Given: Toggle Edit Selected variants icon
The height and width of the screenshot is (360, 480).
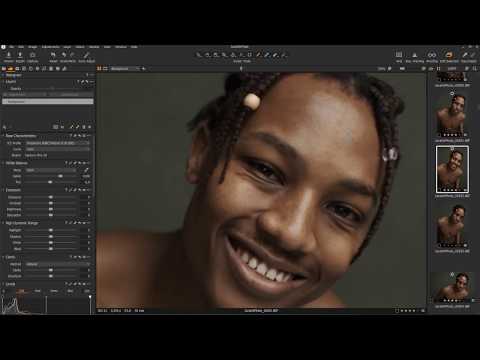Looking at the screenshot, I should coord(449,55).
